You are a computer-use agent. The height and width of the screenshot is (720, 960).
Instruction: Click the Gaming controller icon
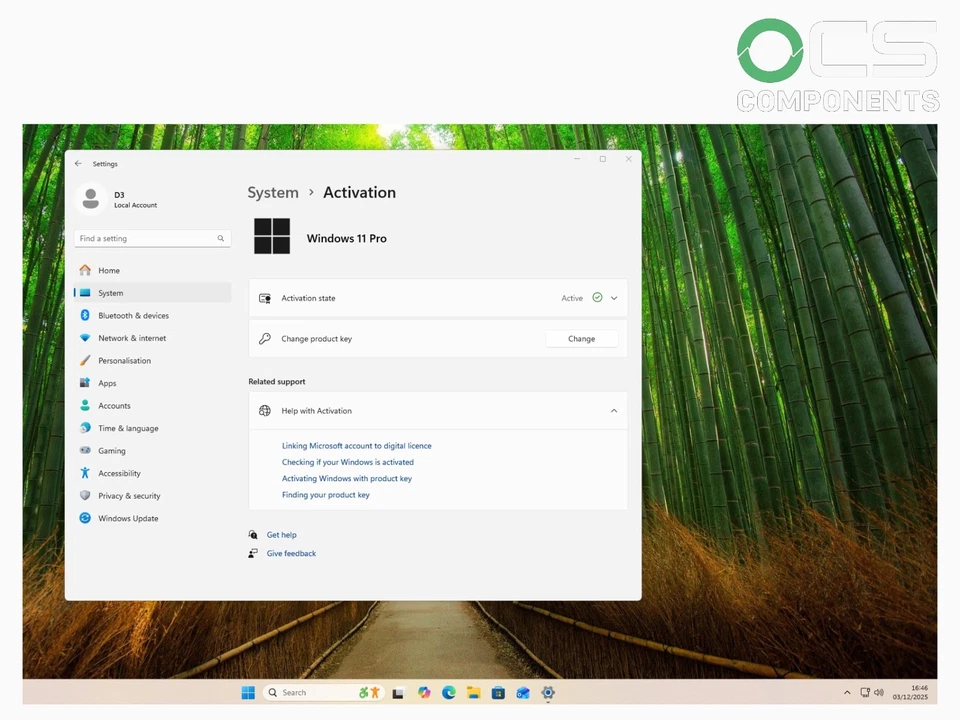(x=85, y=450)
